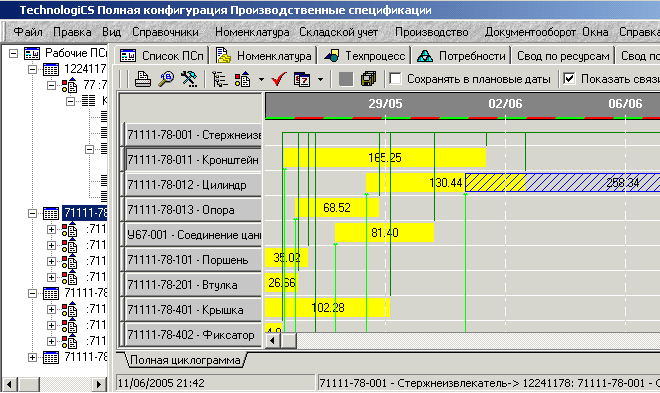The width and height of the screenshot is (660, 393).
Task: Click the stacked windows copy icon
Action: point(368,79)
